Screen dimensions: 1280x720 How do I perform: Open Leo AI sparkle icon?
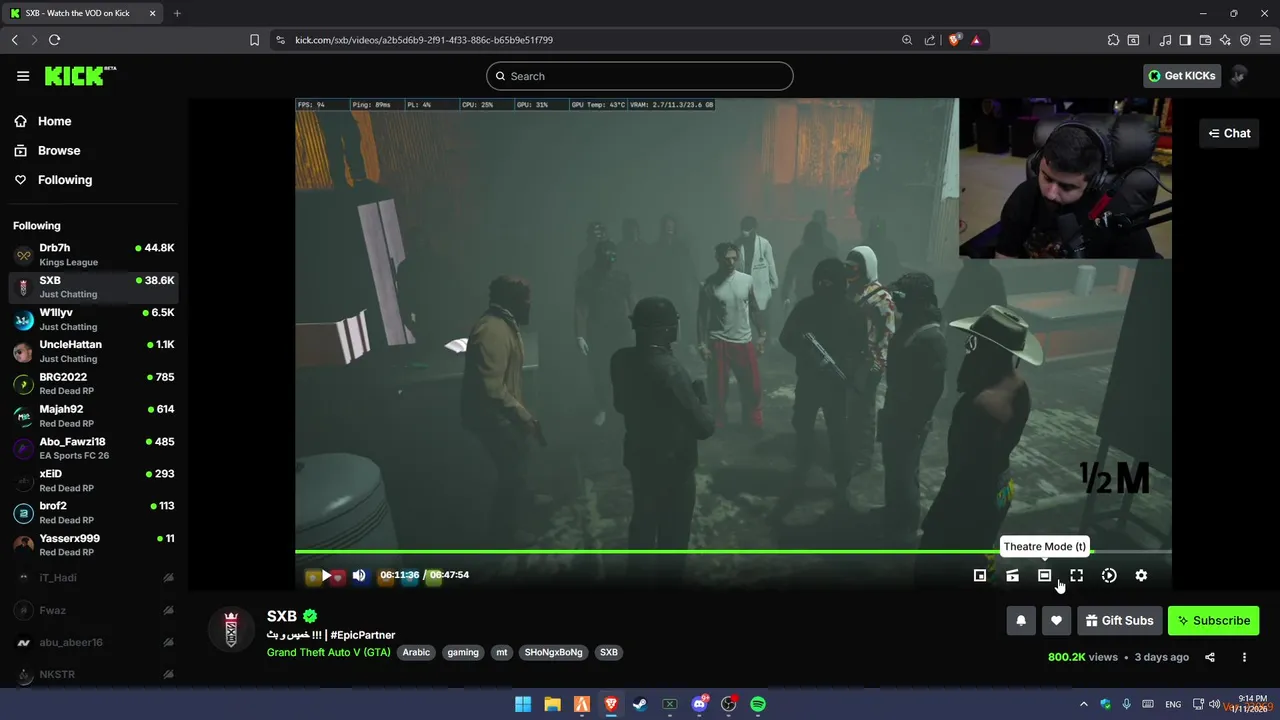(x=1225, y=40)
